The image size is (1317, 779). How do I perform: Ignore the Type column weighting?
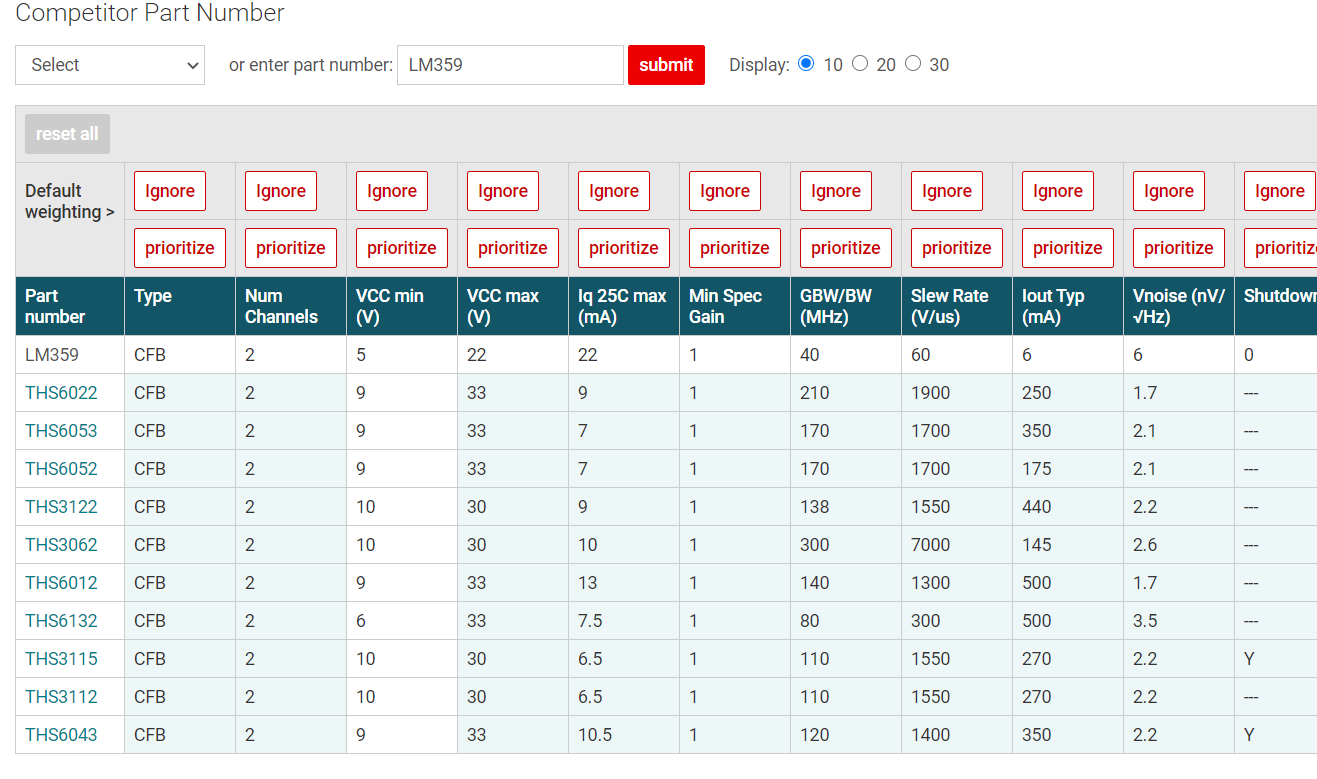pos(170,191)
